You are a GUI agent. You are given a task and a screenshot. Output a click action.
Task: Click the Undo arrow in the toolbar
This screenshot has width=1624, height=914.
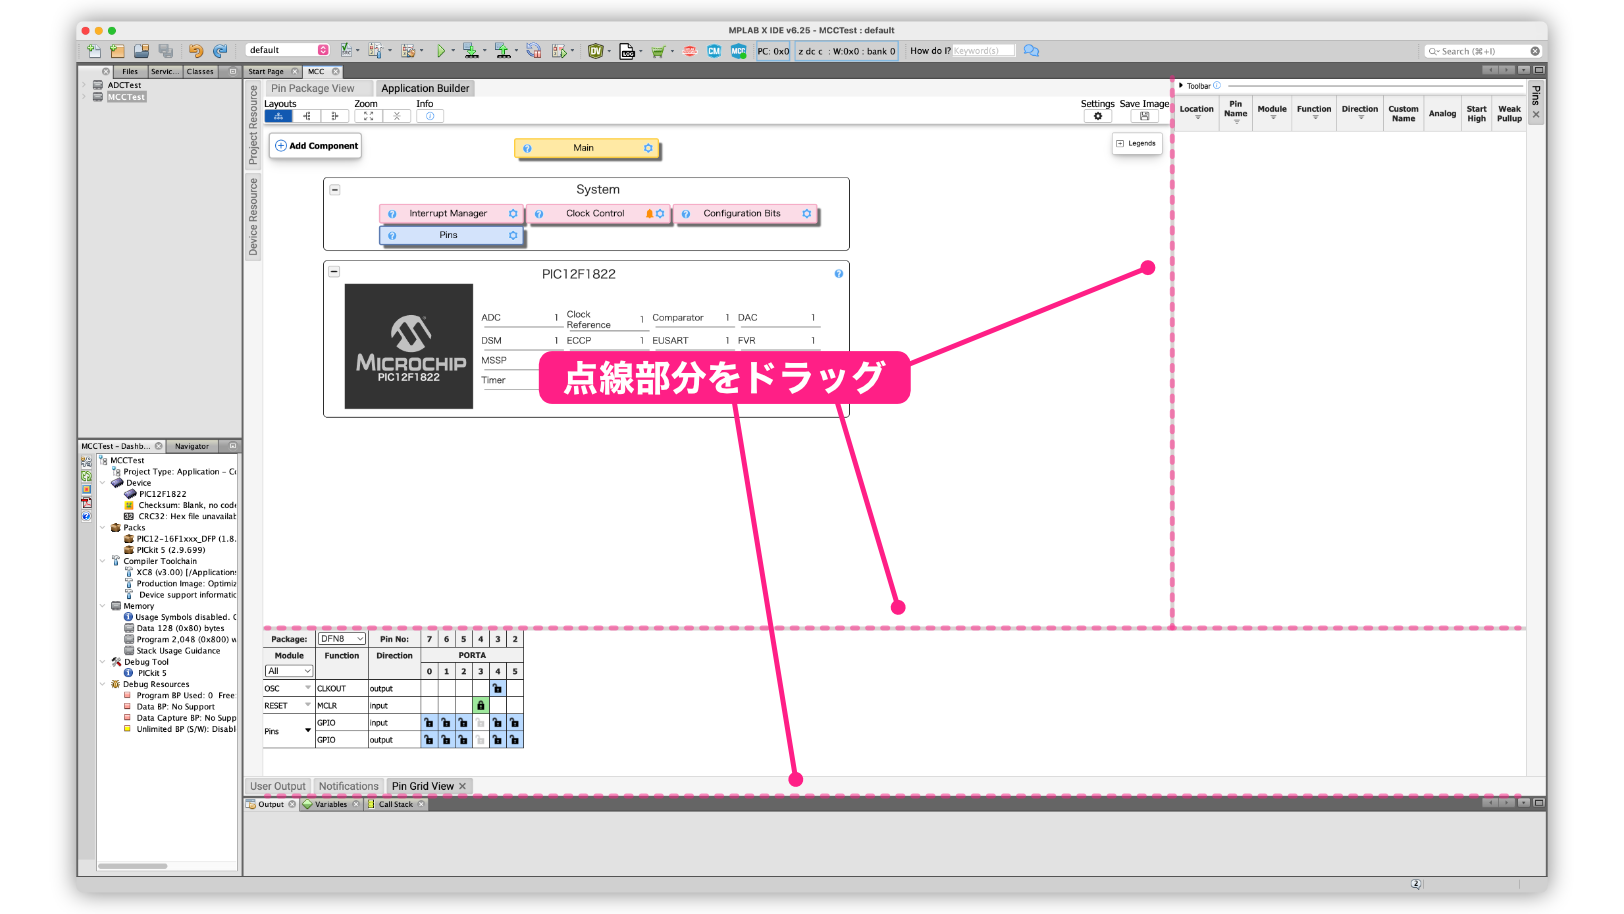195,51
